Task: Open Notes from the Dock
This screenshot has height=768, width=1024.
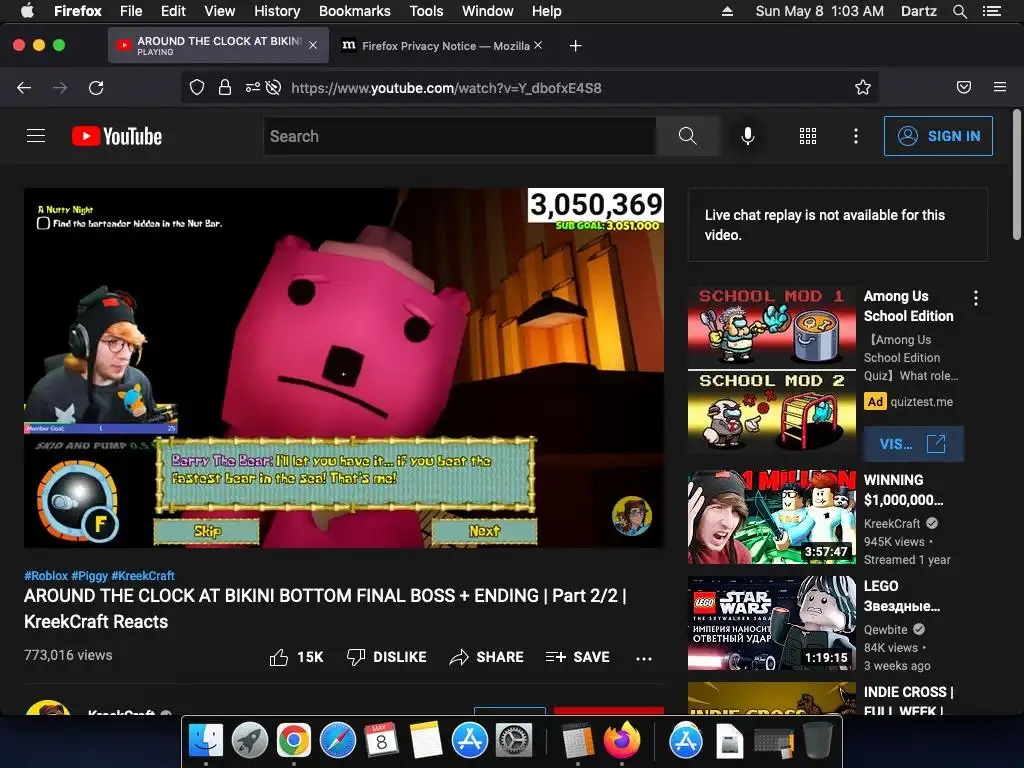Action: click(x=426, y=740)
